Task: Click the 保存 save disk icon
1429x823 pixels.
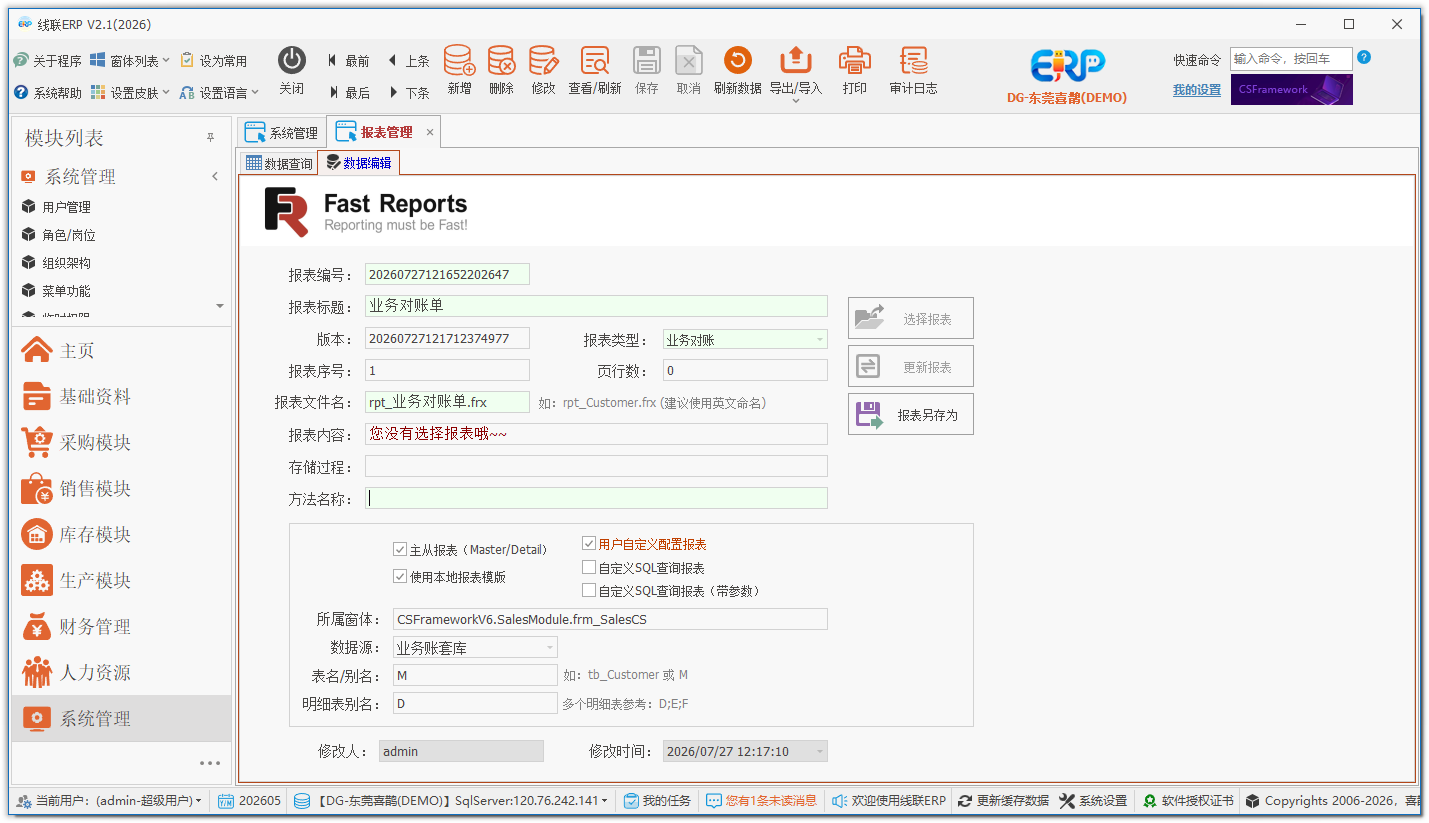Action: 647,61
